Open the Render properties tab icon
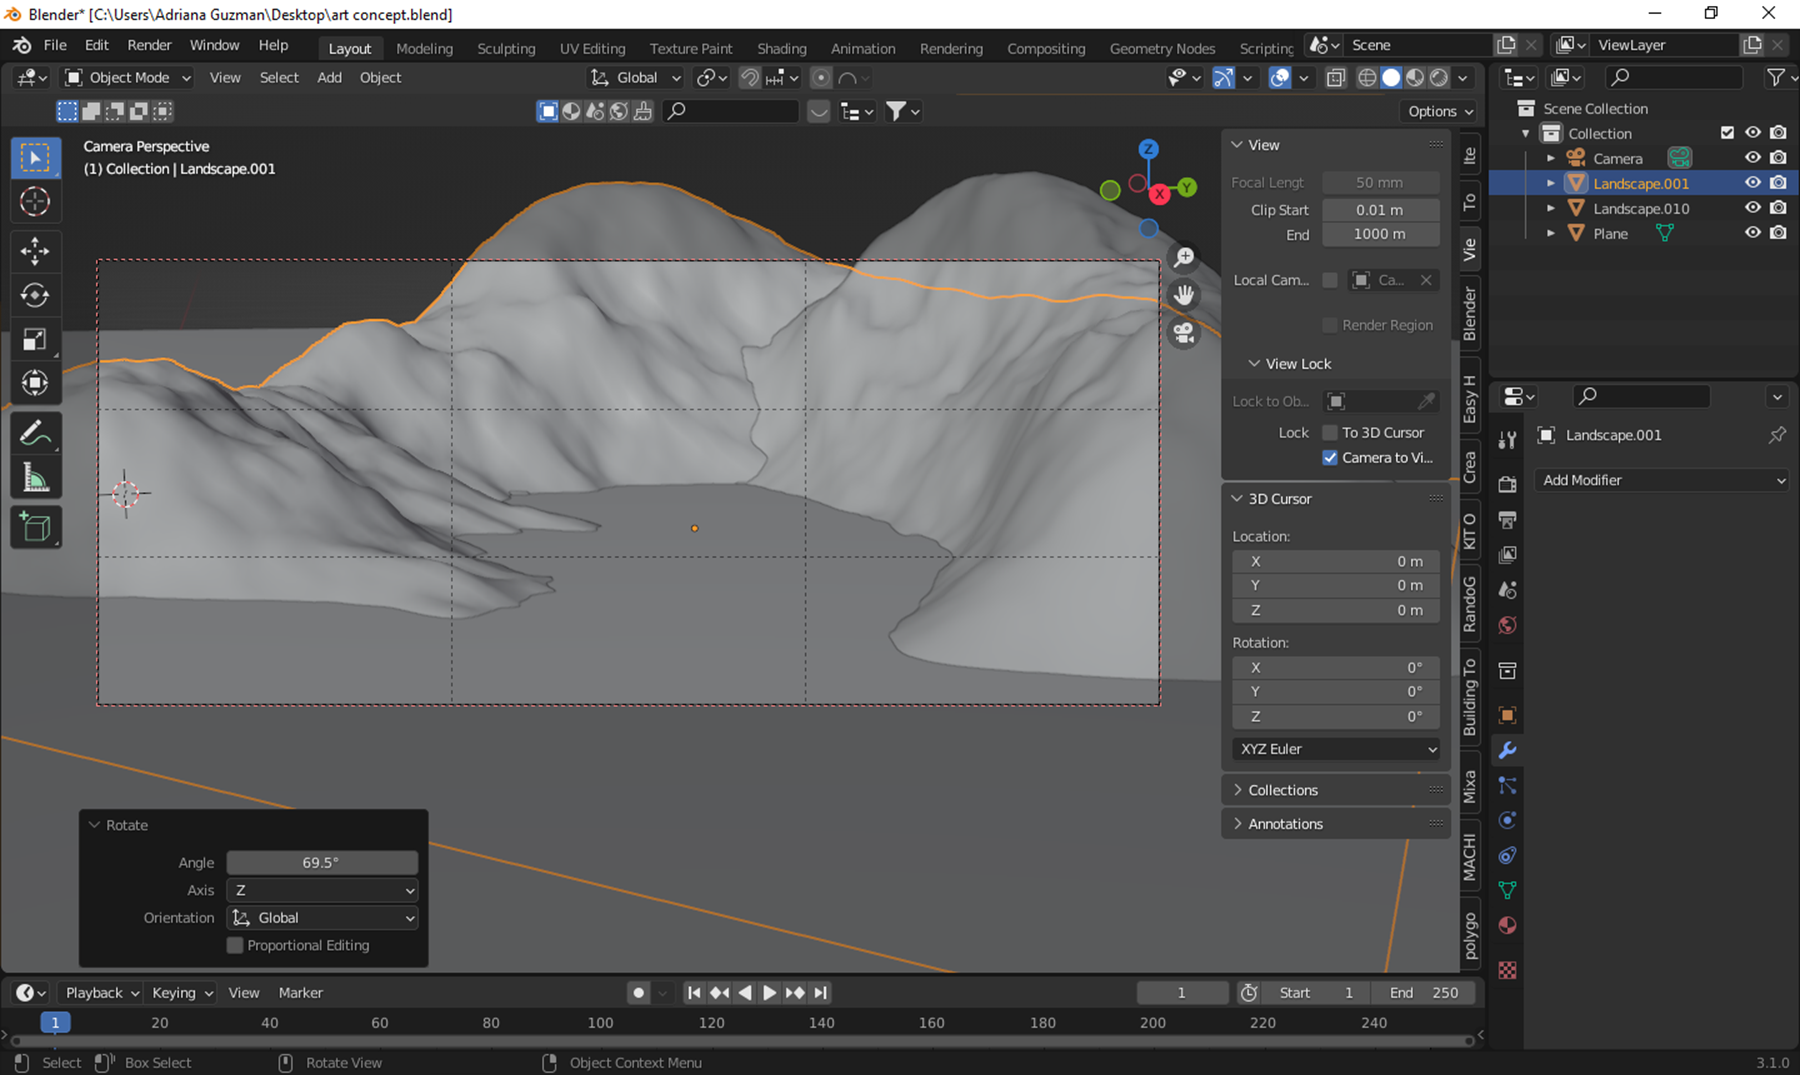 1507,484
